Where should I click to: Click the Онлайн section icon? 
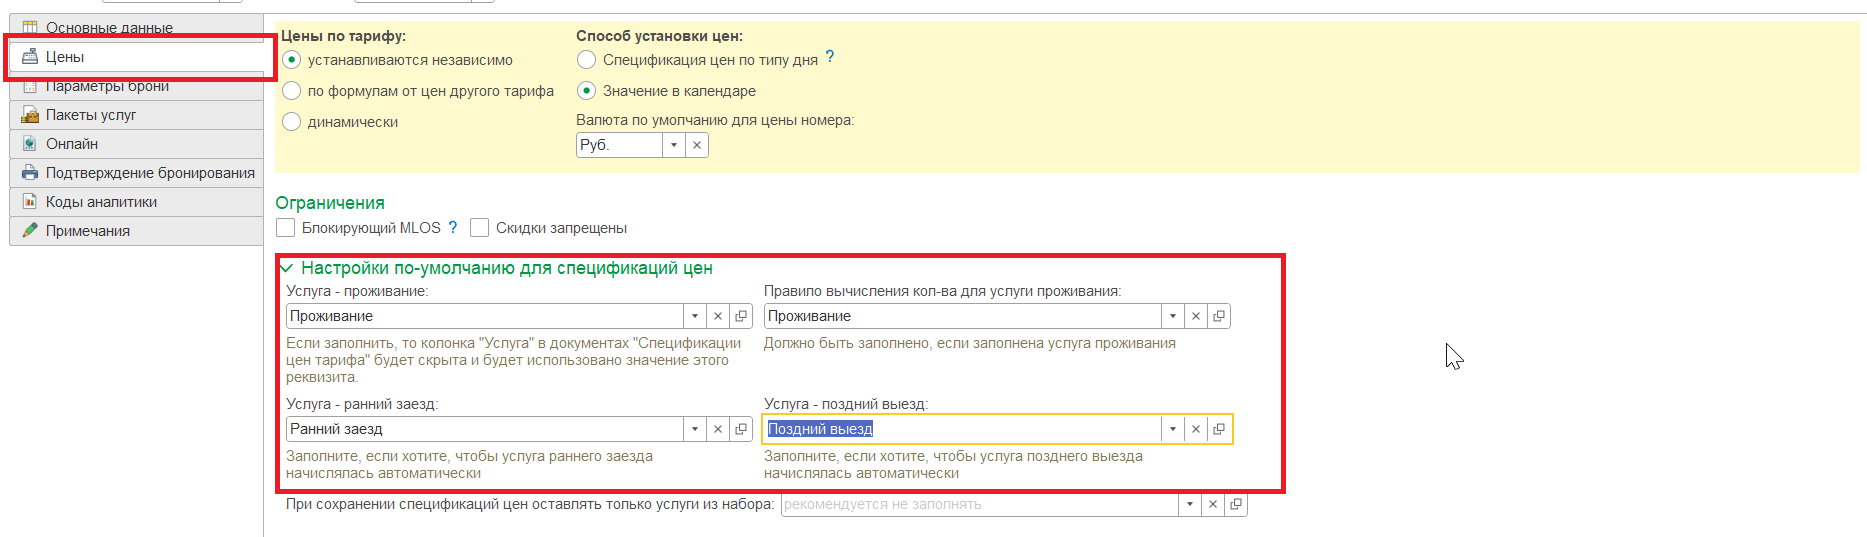30,144
